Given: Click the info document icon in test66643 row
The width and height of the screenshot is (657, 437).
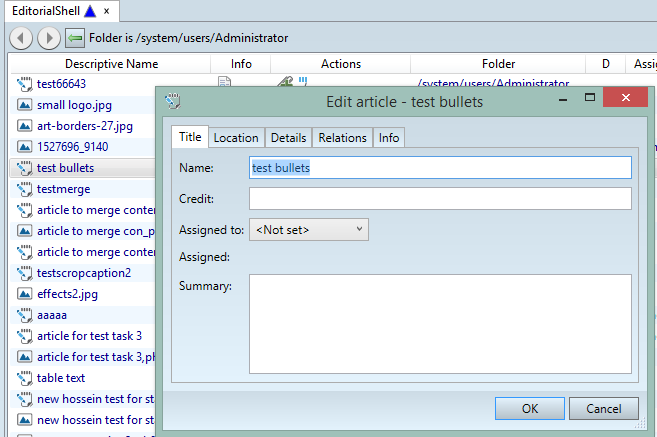Looking at the screenshot, I should 225,84.
